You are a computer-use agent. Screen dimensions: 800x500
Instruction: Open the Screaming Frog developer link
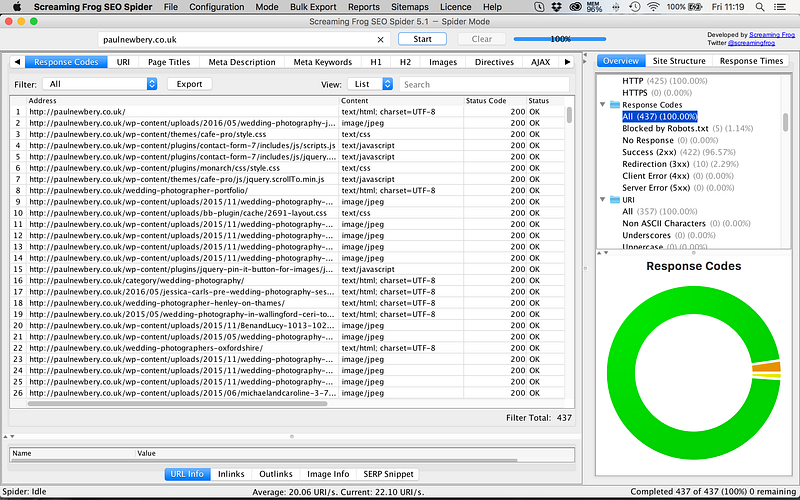tap(772, 35)
